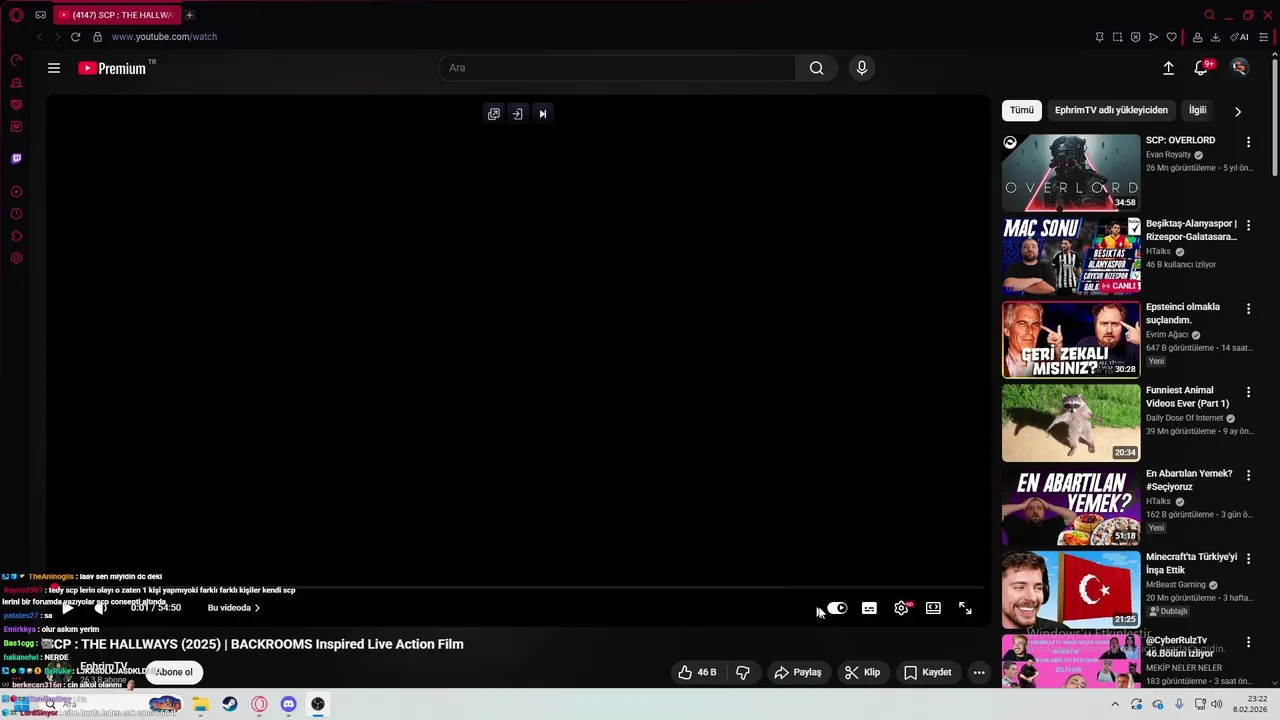
Task: Open Easy Setup menu icon
Action: (x=1264, y=37)
